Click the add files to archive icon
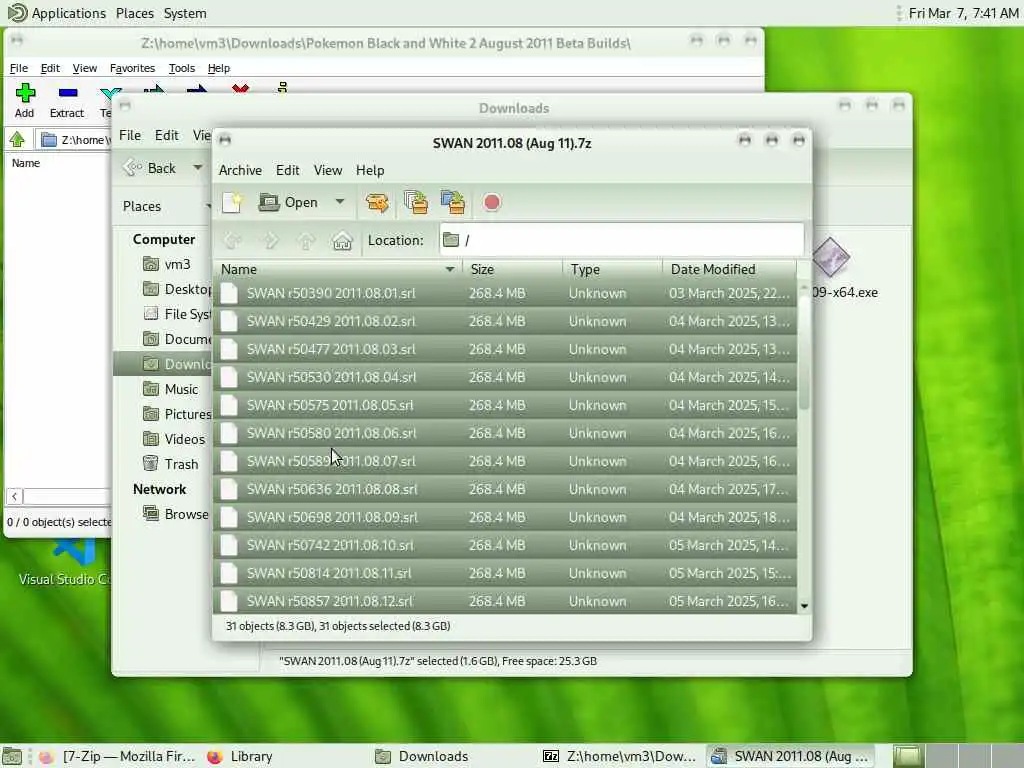This screenshot has height=768, width=1024. point(415,202)
